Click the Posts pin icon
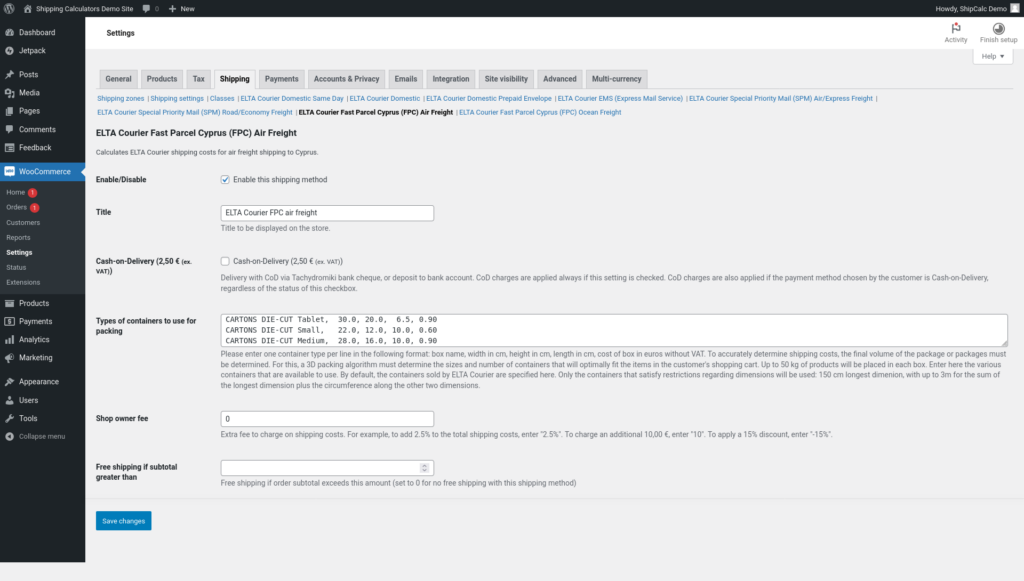The image size is (1024, 581). 10,74
